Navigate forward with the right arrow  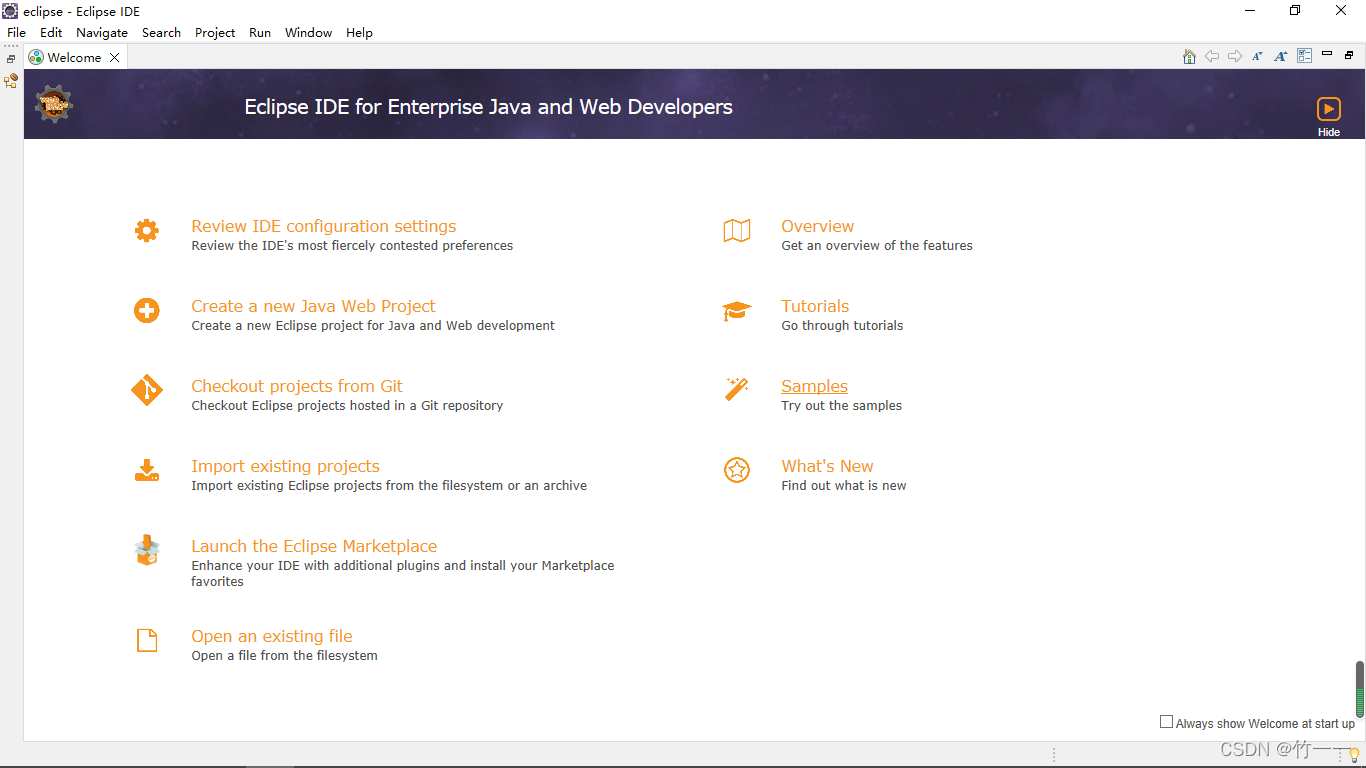tap(1235, 57)
